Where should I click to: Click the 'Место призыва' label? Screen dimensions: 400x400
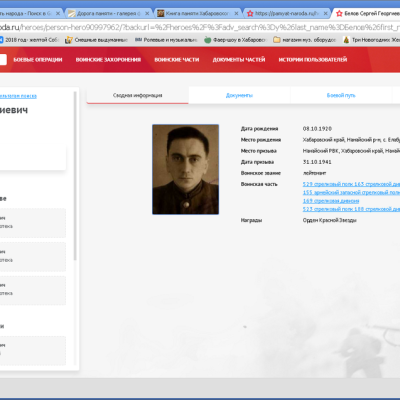[259, 151]
